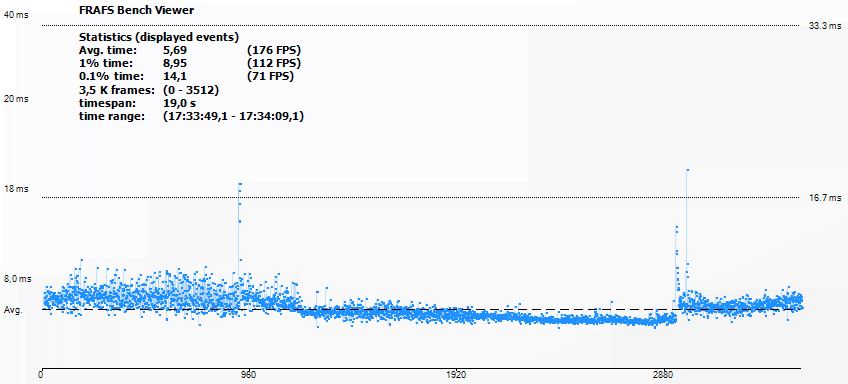Select the 176 FPS average readout
848x384 pixels.
[x=274, y=50]
